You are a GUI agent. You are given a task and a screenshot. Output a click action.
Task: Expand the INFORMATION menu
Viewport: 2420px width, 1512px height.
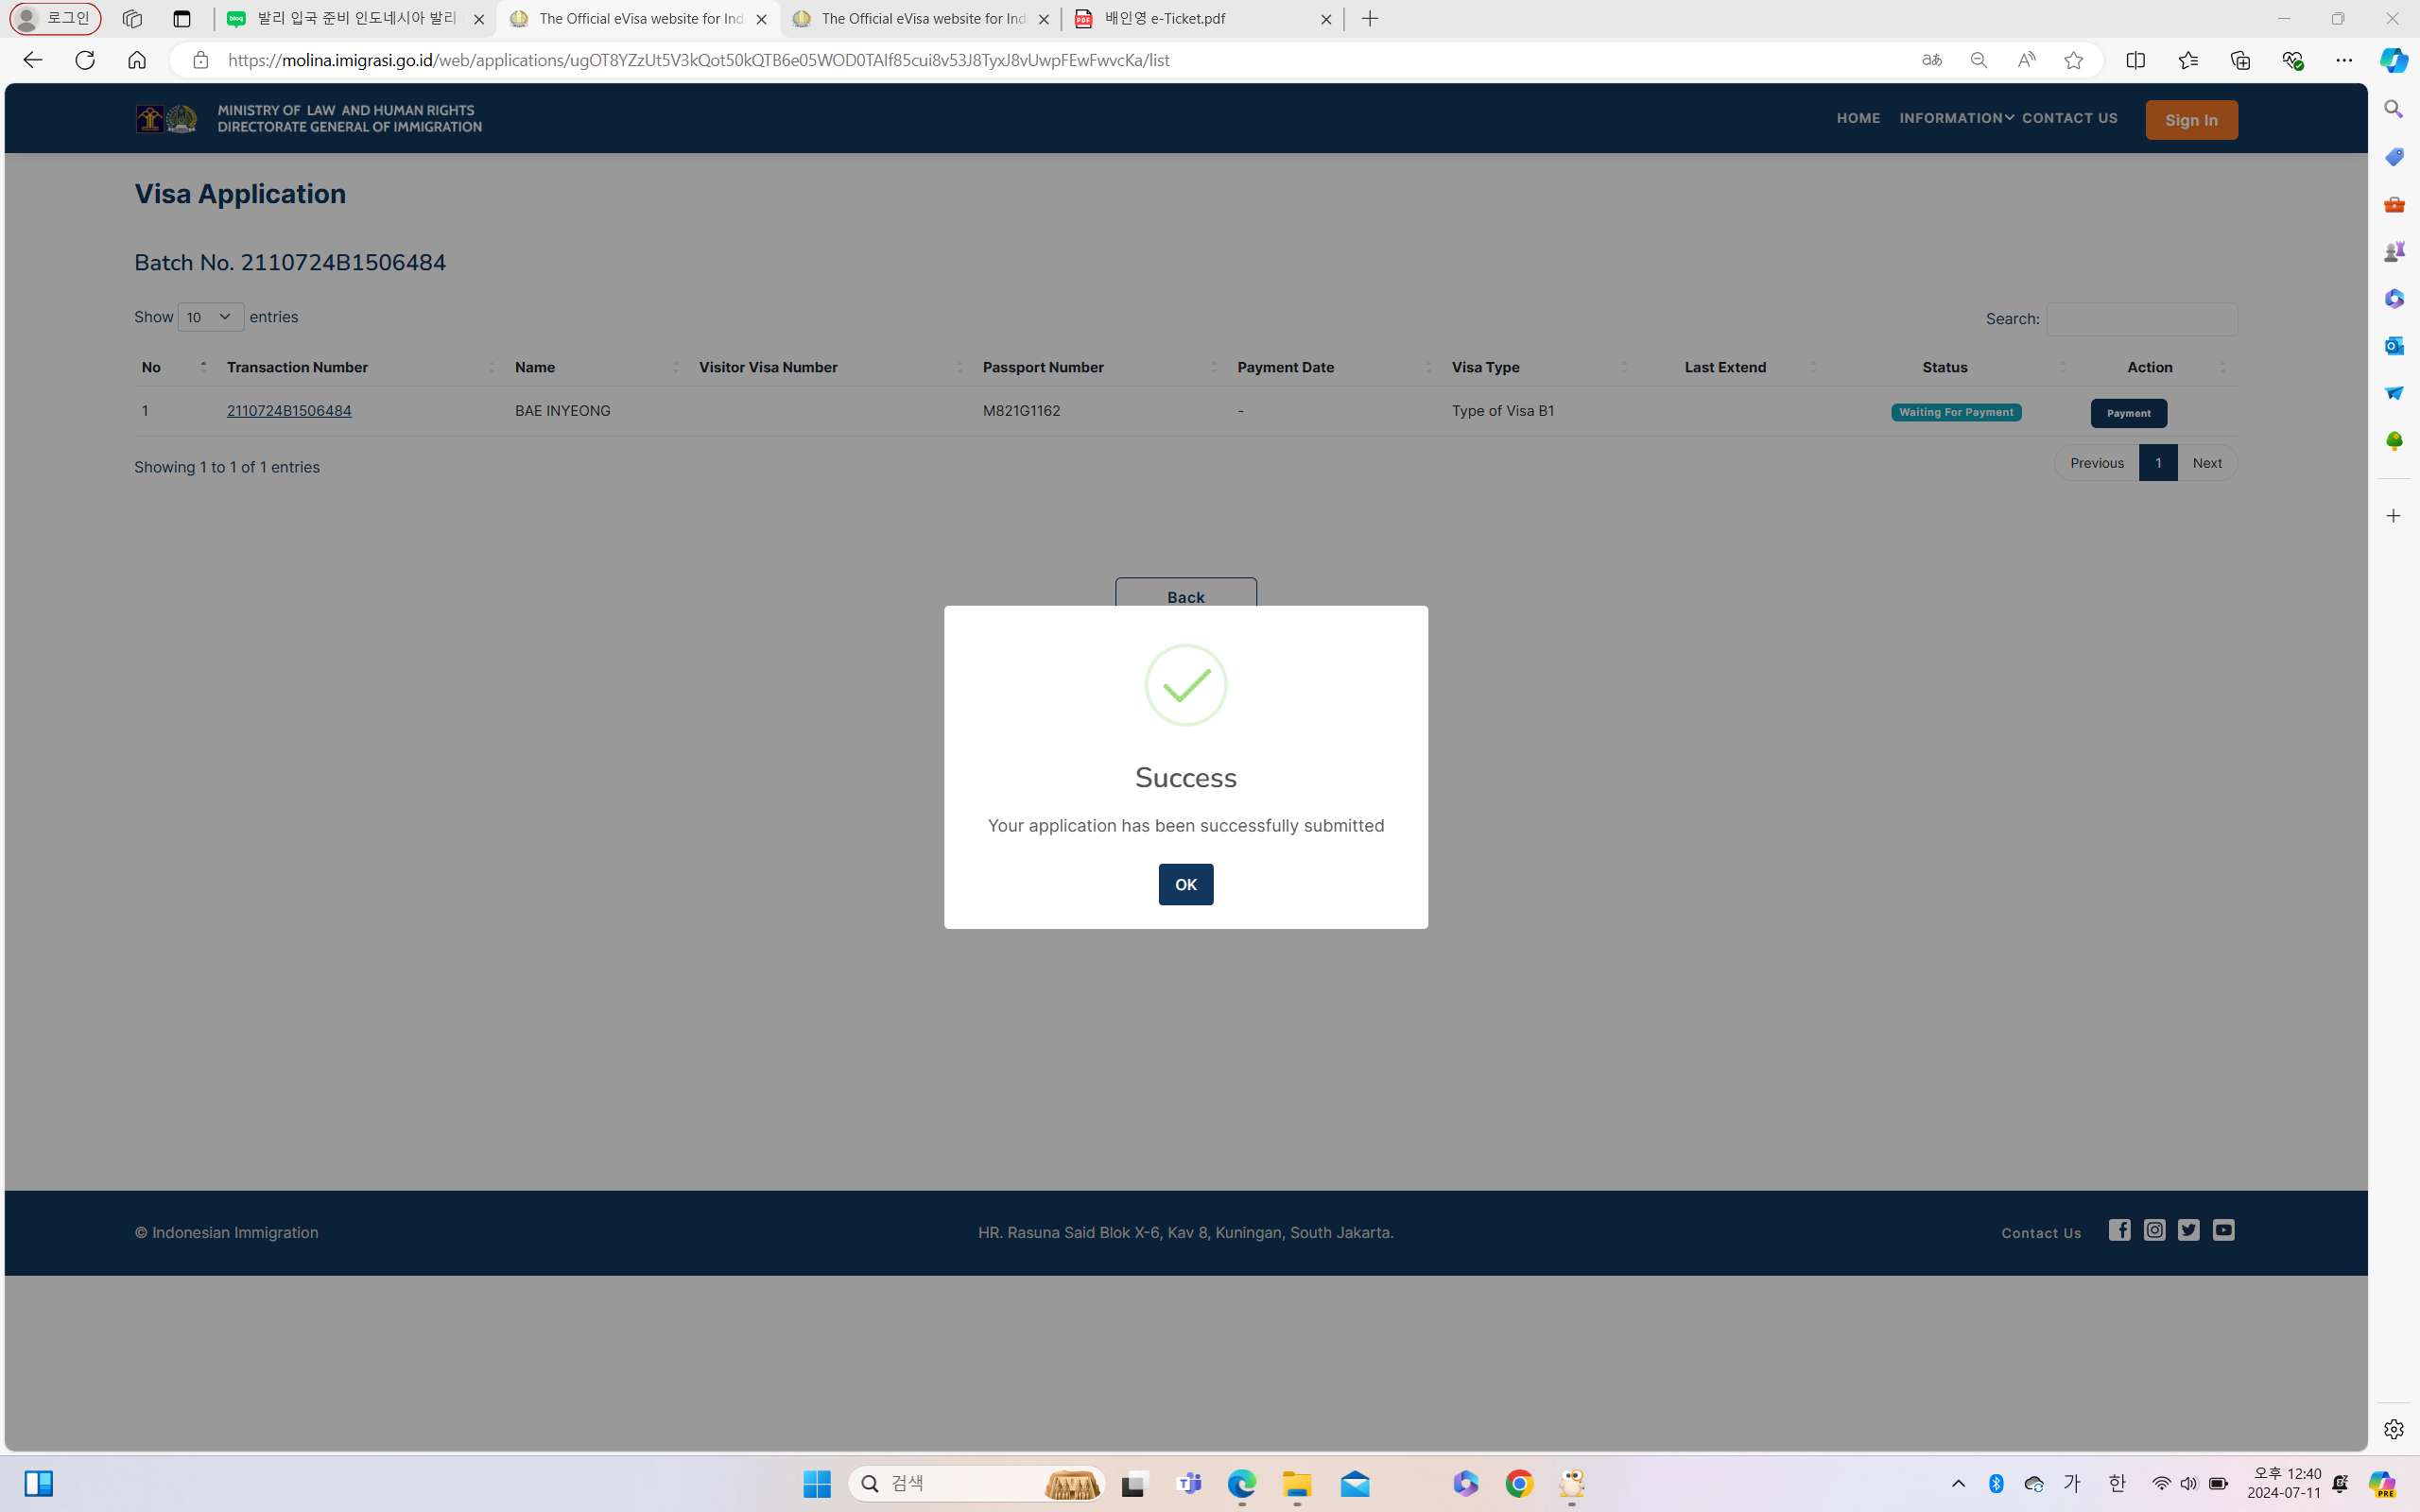coord(1955,118)
